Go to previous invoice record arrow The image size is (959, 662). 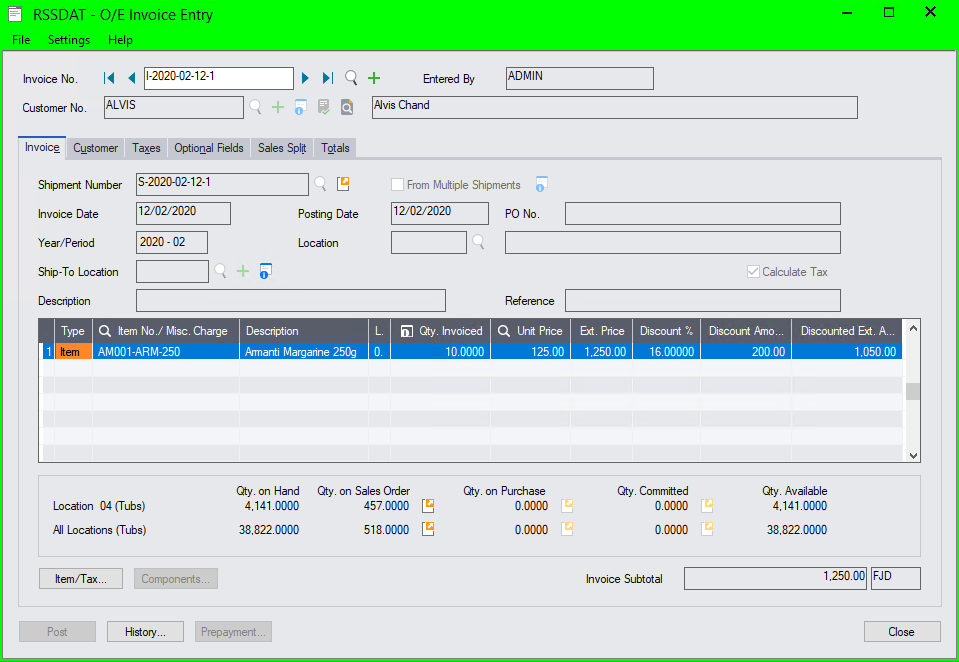(131, 78)
